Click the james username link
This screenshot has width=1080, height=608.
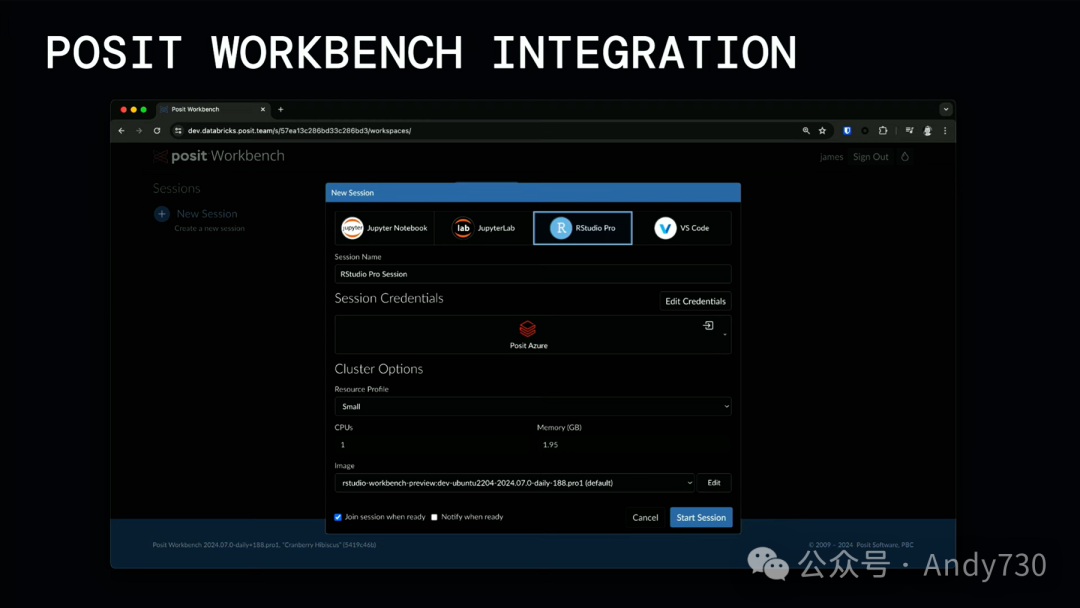click(831, 157)
